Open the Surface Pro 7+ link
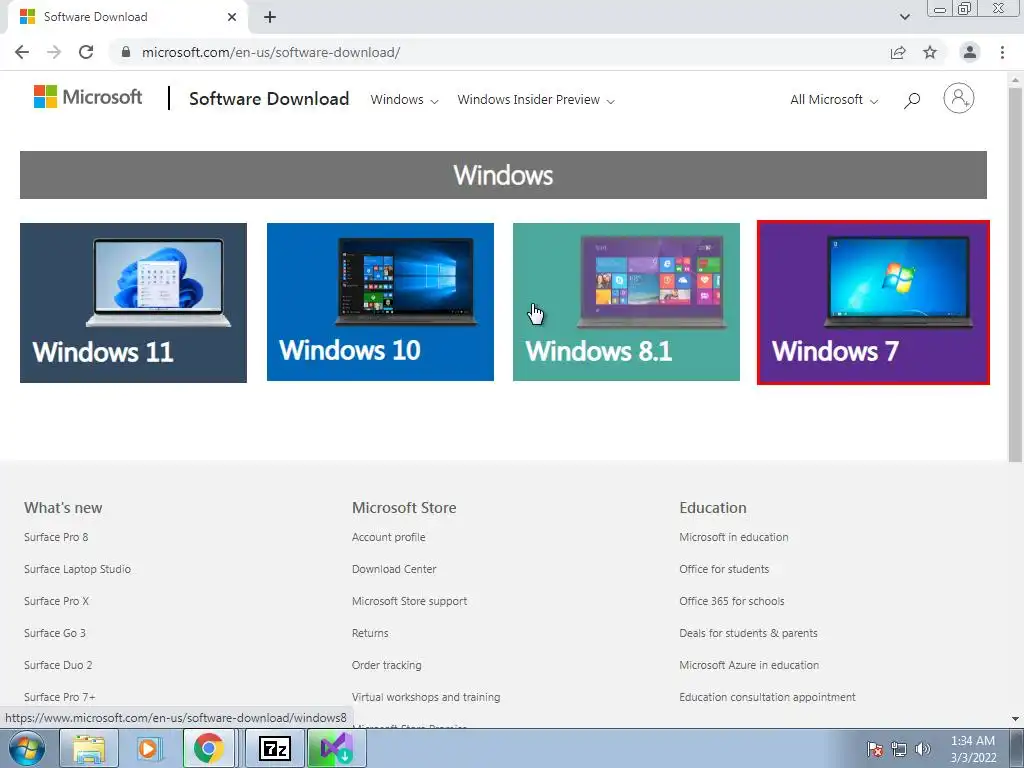 pyautogui.click(x=59, y=697)
